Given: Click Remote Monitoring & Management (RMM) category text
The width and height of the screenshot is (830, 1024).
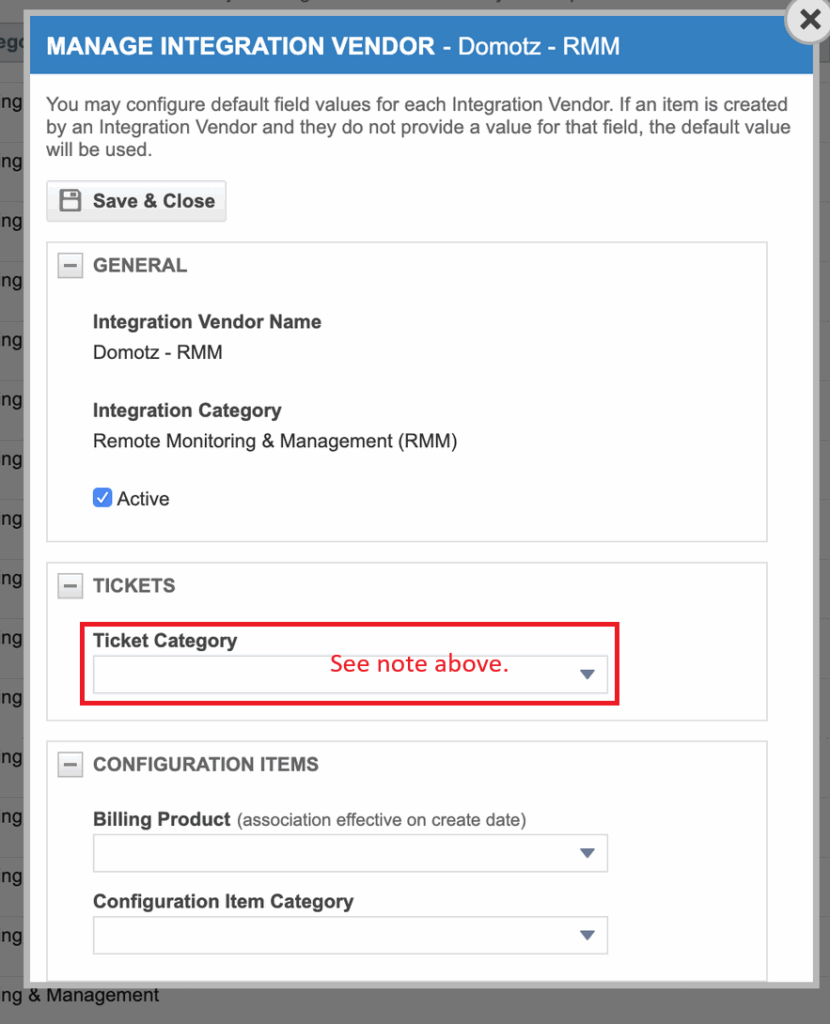Looking at the screenshot, I should (x=274, y=441).
